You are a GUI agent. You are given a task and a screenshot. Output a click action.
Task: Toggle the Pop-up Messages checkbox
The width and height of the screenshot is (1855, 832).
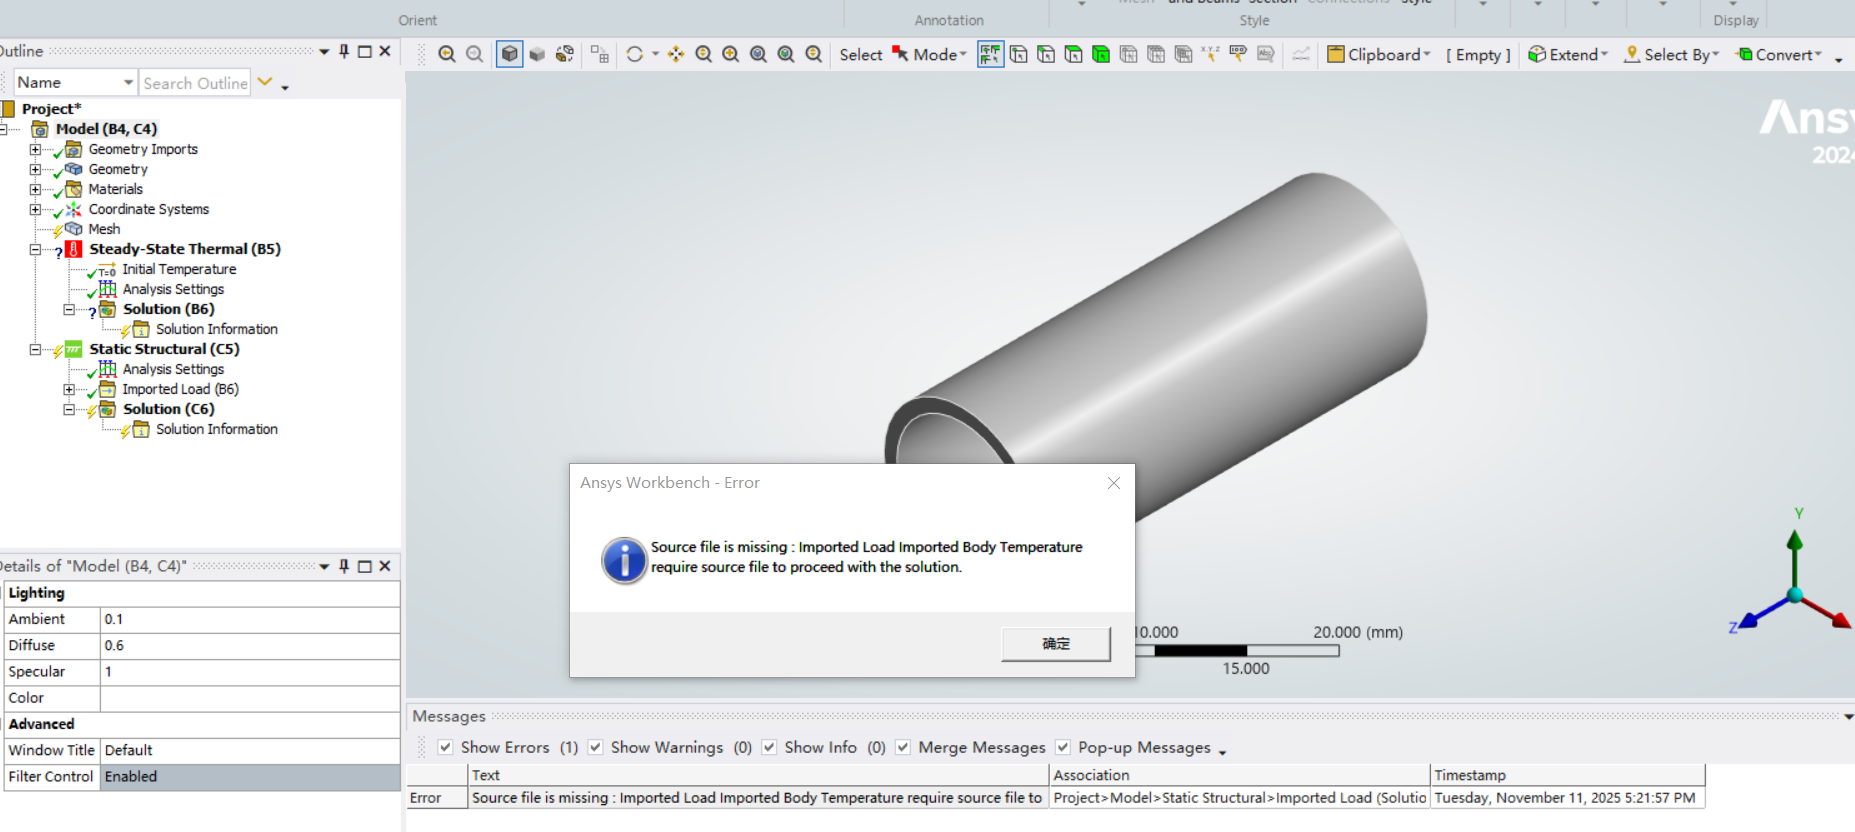click(x=1063, y=747)
